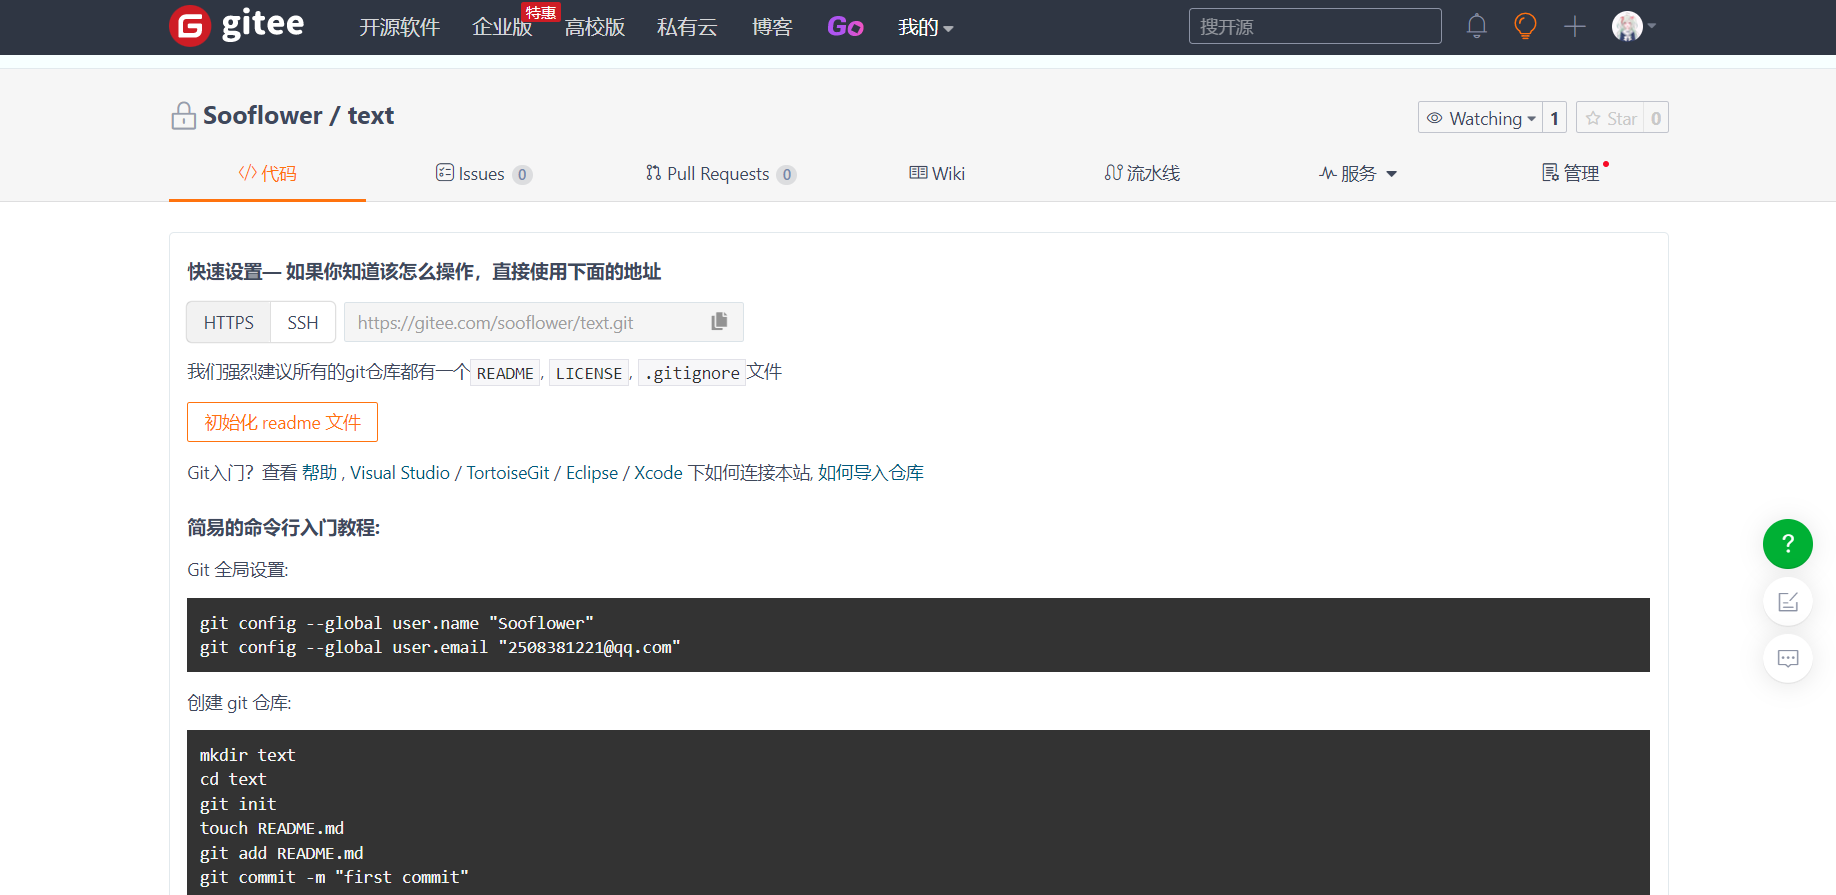Click the git commit "first commit" line
The width and height of the screenshot is (1836, 895).
(x=334, y=877)
